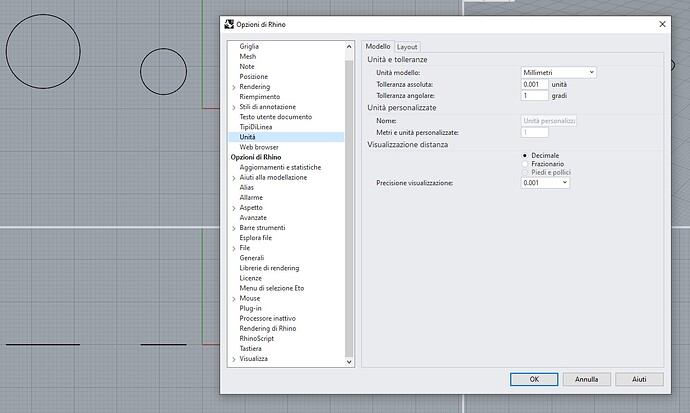
Task: Click the Rhino icon in dialog title bar
Action: click(229, 24)
